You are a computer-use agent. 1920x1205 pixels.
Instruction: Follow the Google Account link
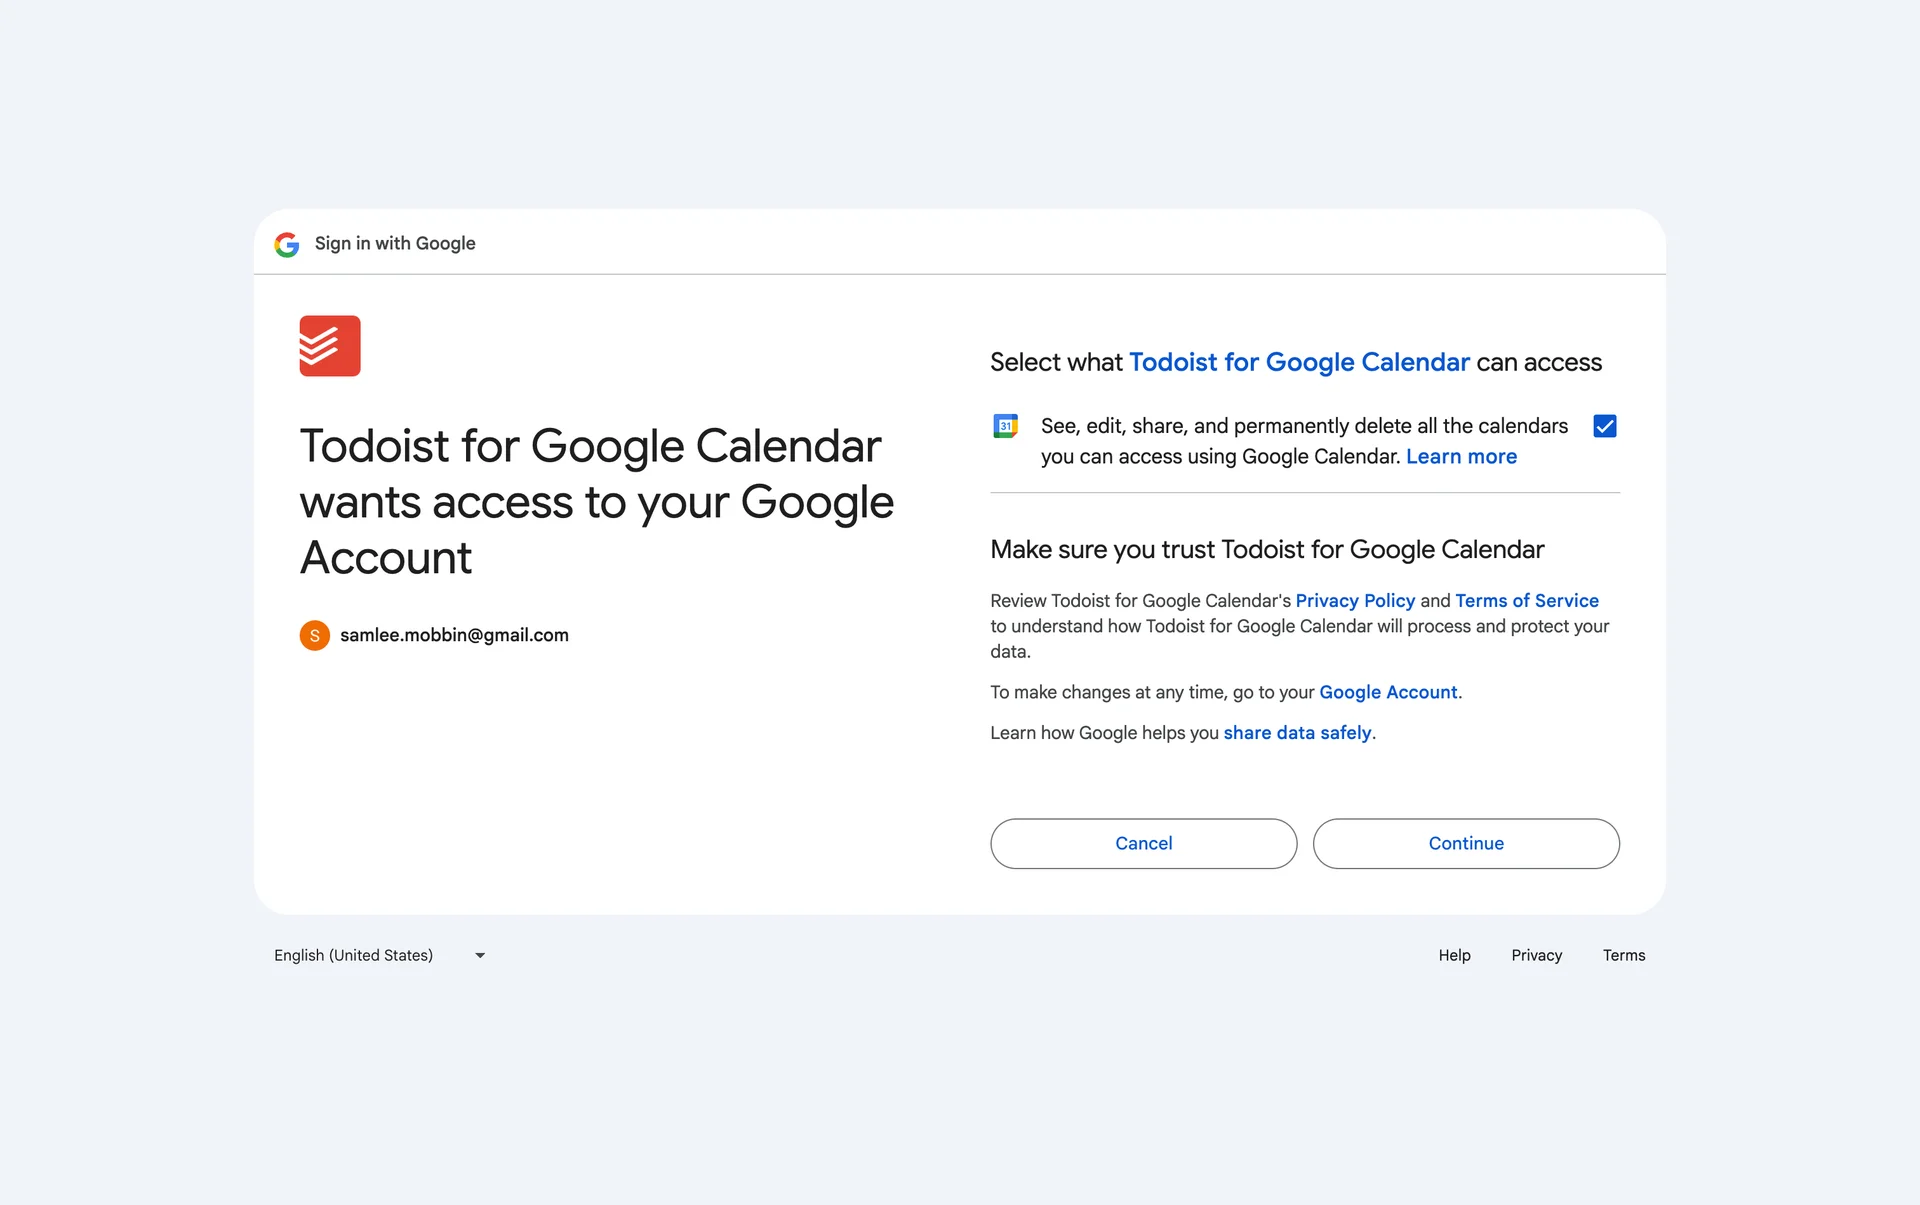coord(1388,692)
